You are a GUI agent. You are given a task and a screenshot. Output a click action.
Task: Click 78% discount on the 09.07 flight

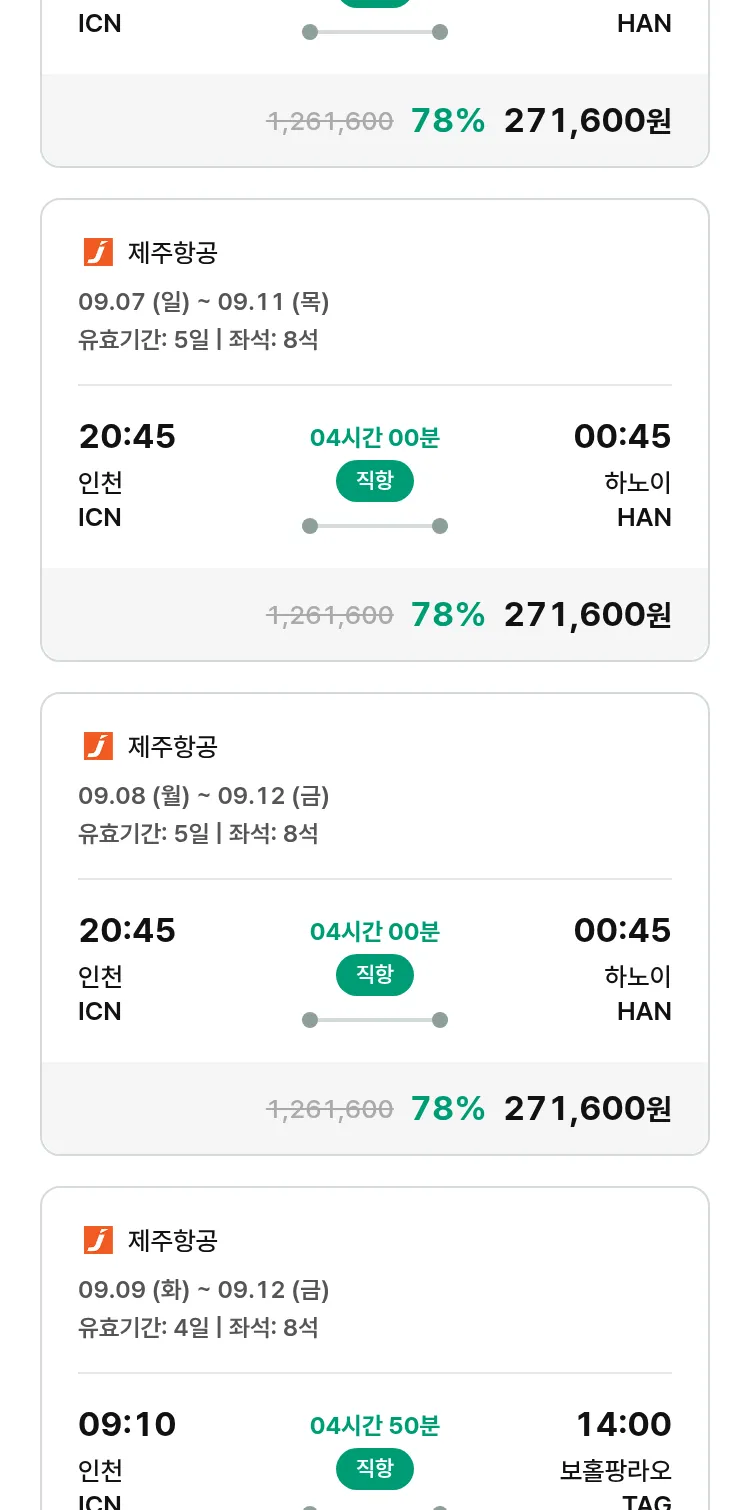(447, 614)
